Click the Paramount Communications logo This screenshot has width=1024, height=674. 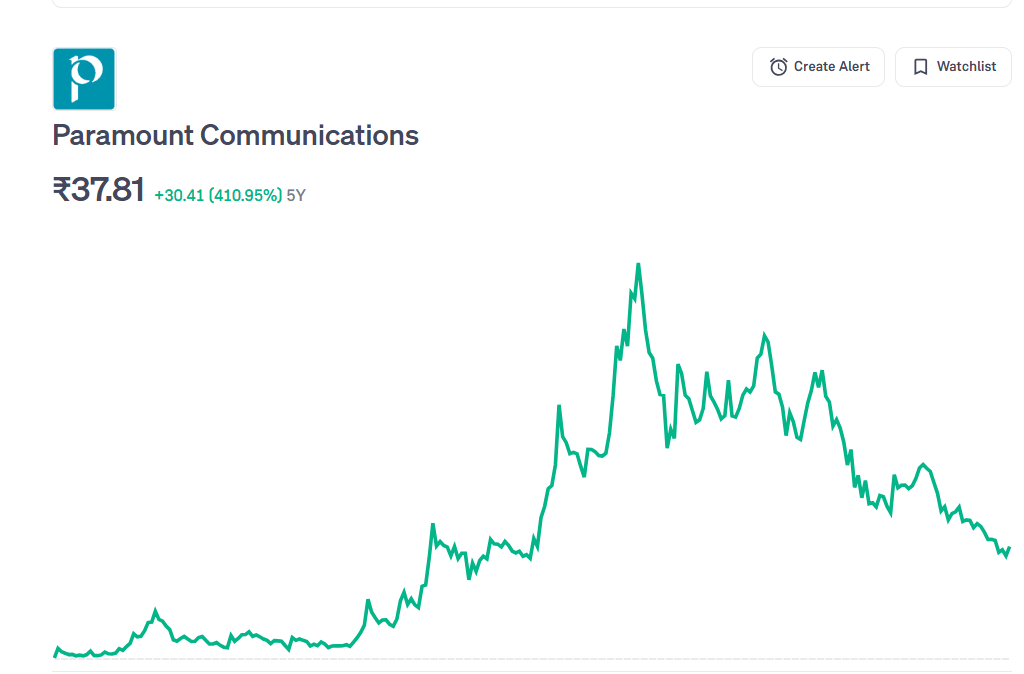(84, 78)
